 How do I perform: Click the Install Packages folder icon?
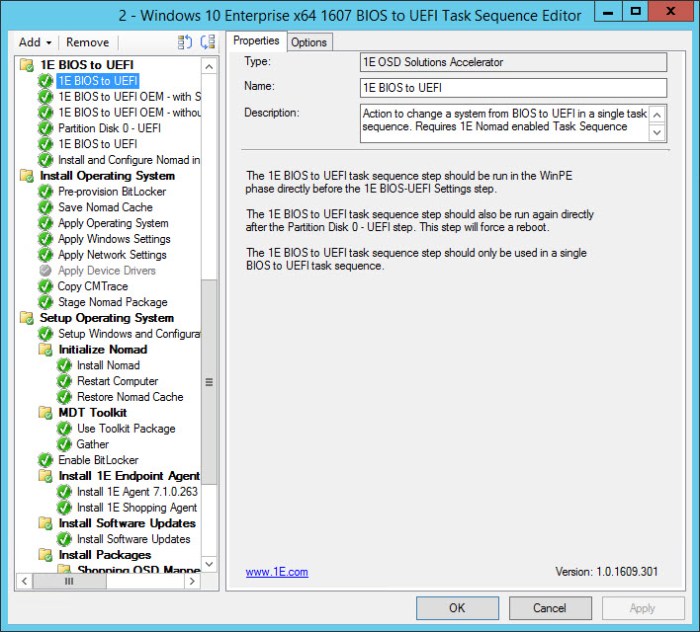click(x=46, y=555)
